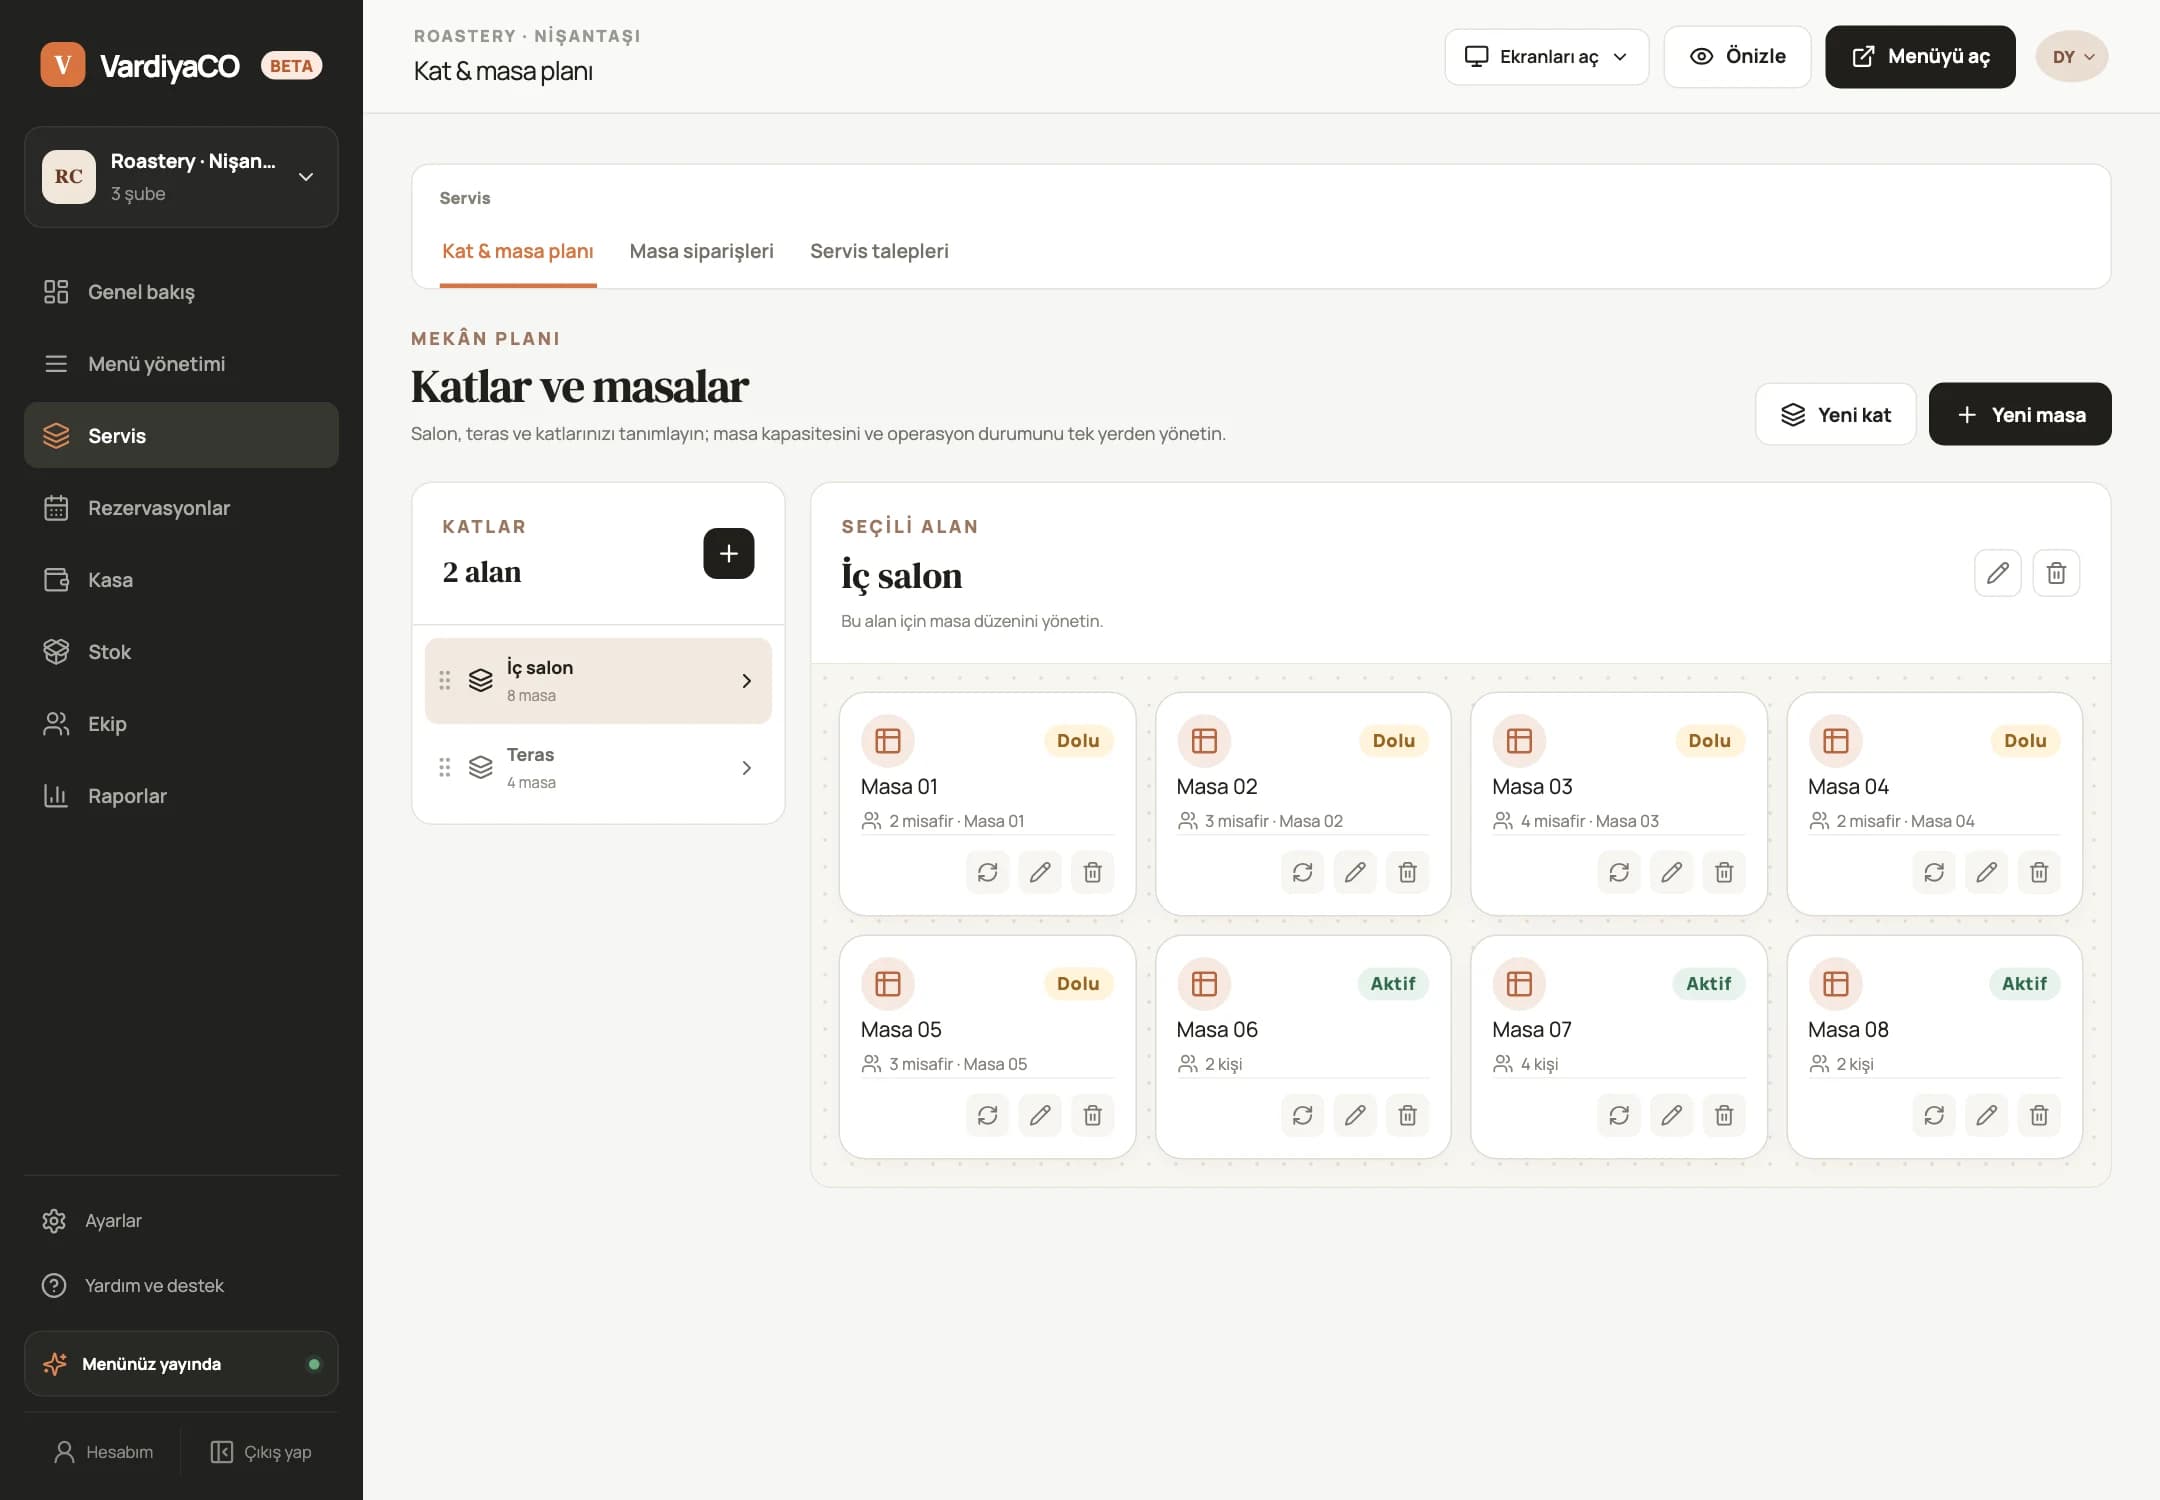The width and height of the screenshot is (2160, 1500).
Task: Click the Menüyü aç button
Action: pos(1920,57)
